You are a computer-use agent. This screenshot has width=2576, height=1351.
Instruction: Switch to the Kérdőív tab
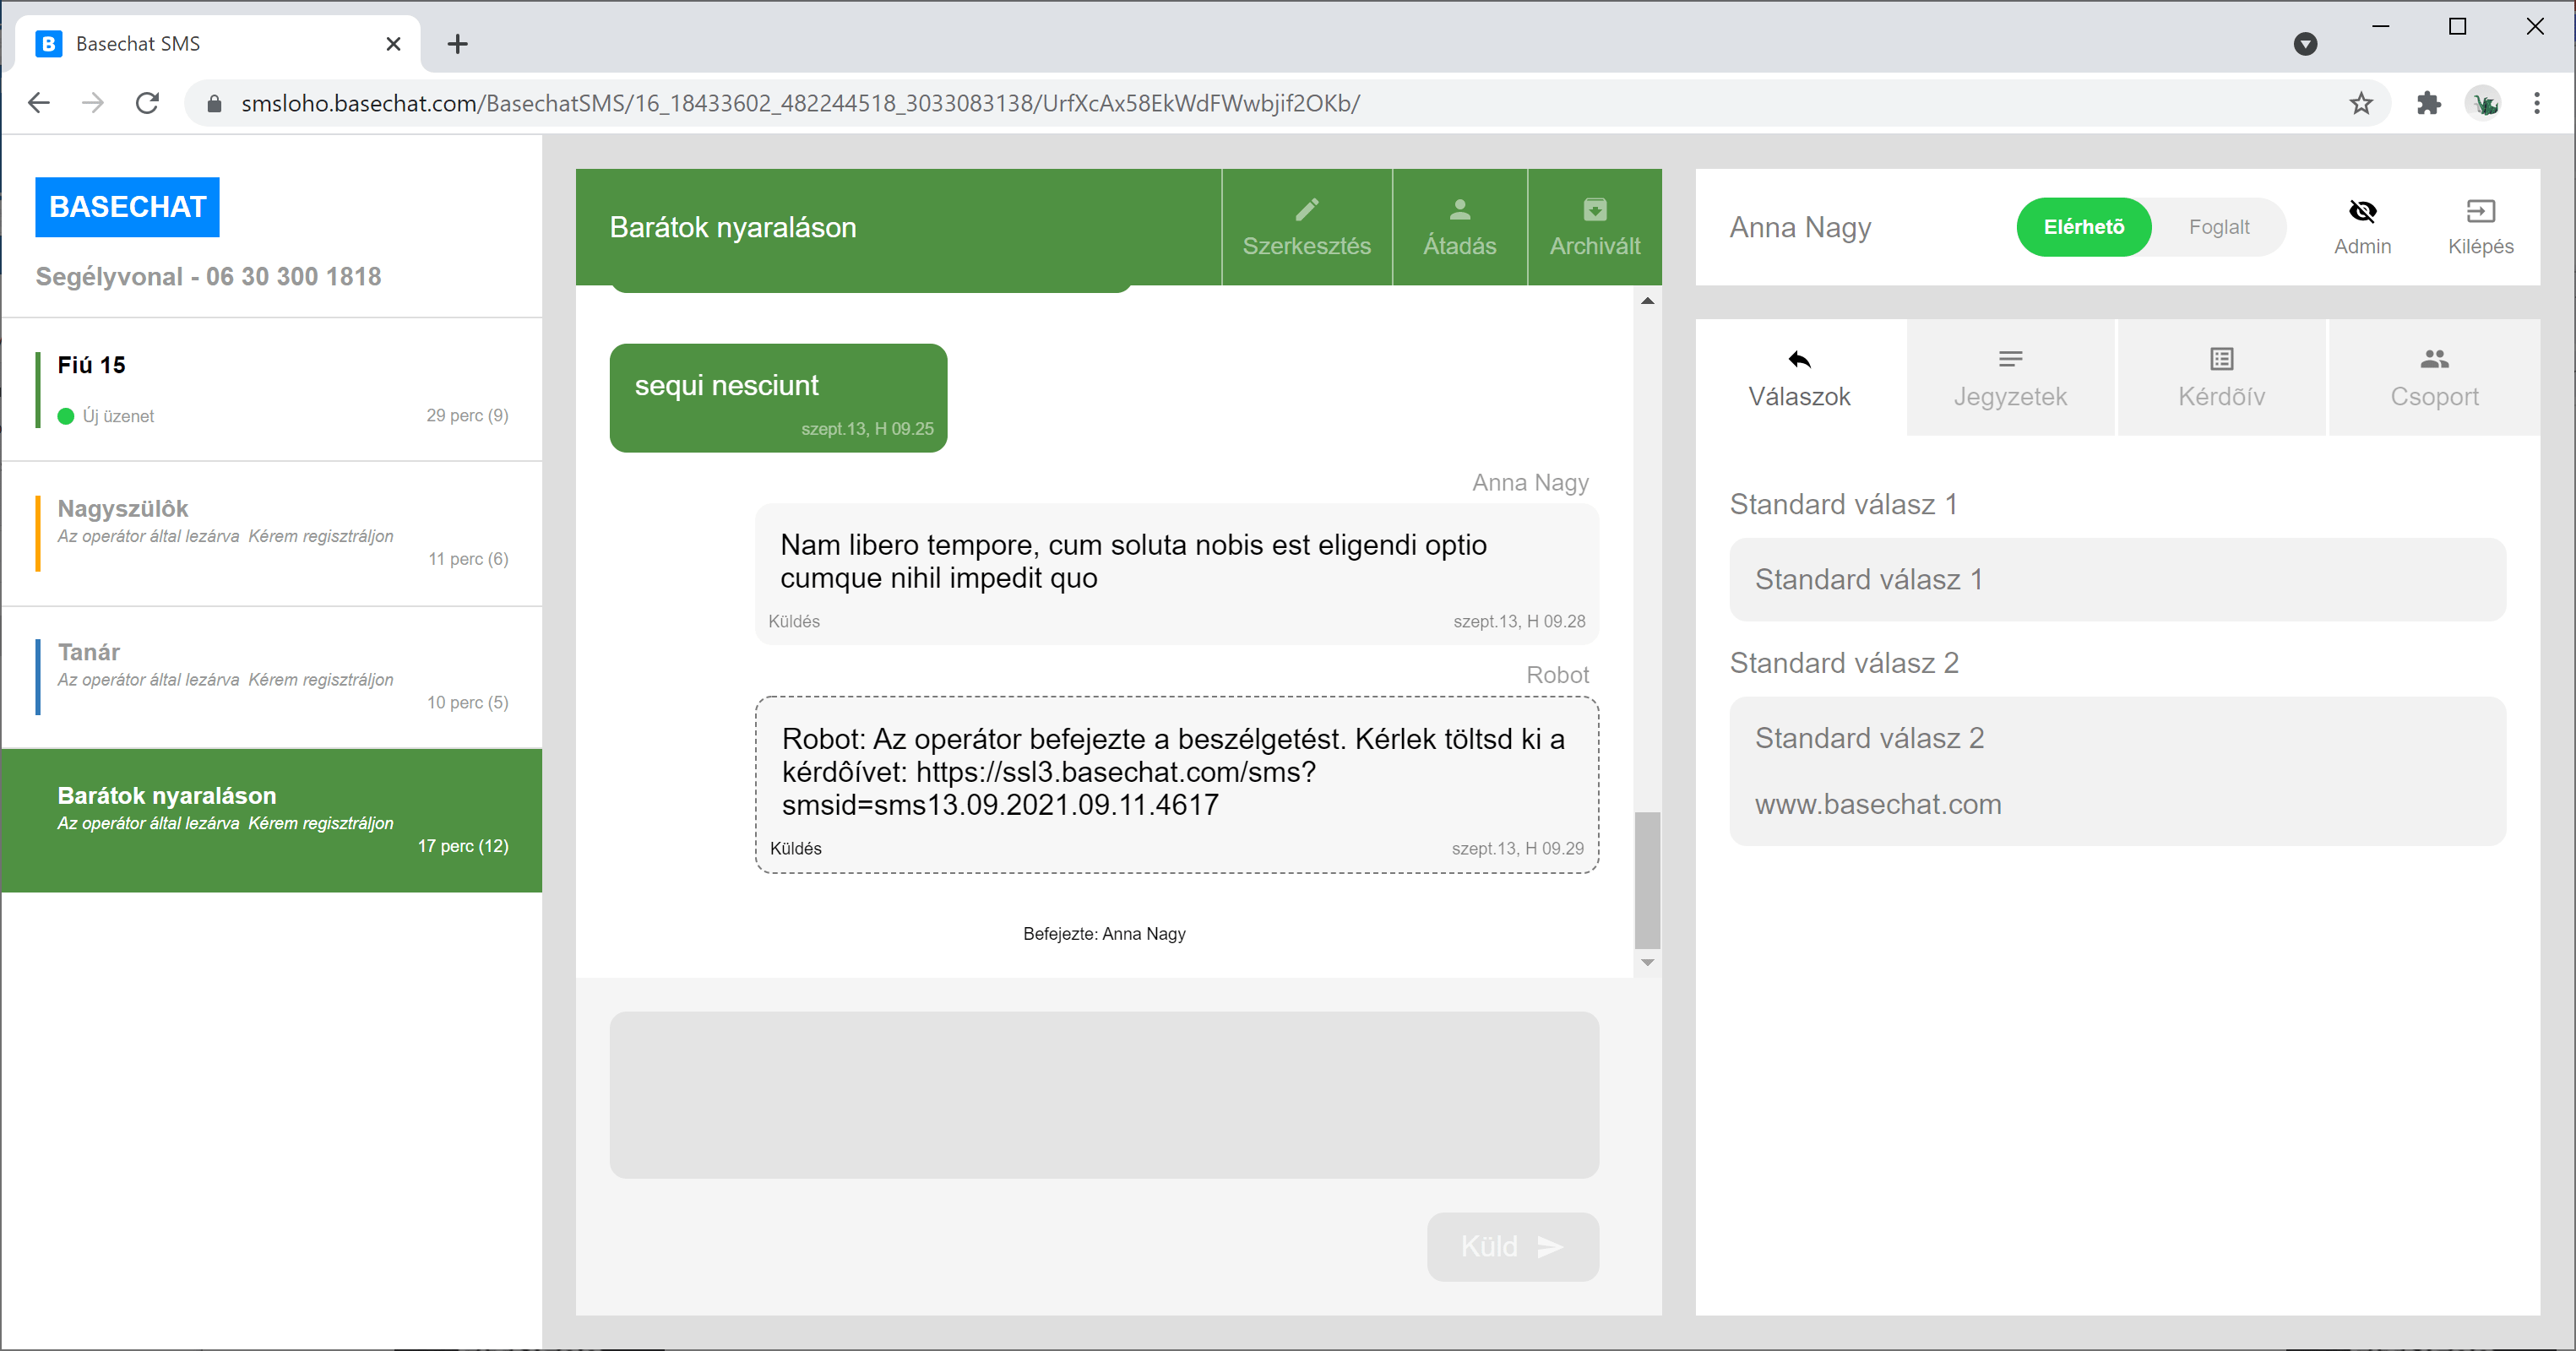click(2221, 378)
